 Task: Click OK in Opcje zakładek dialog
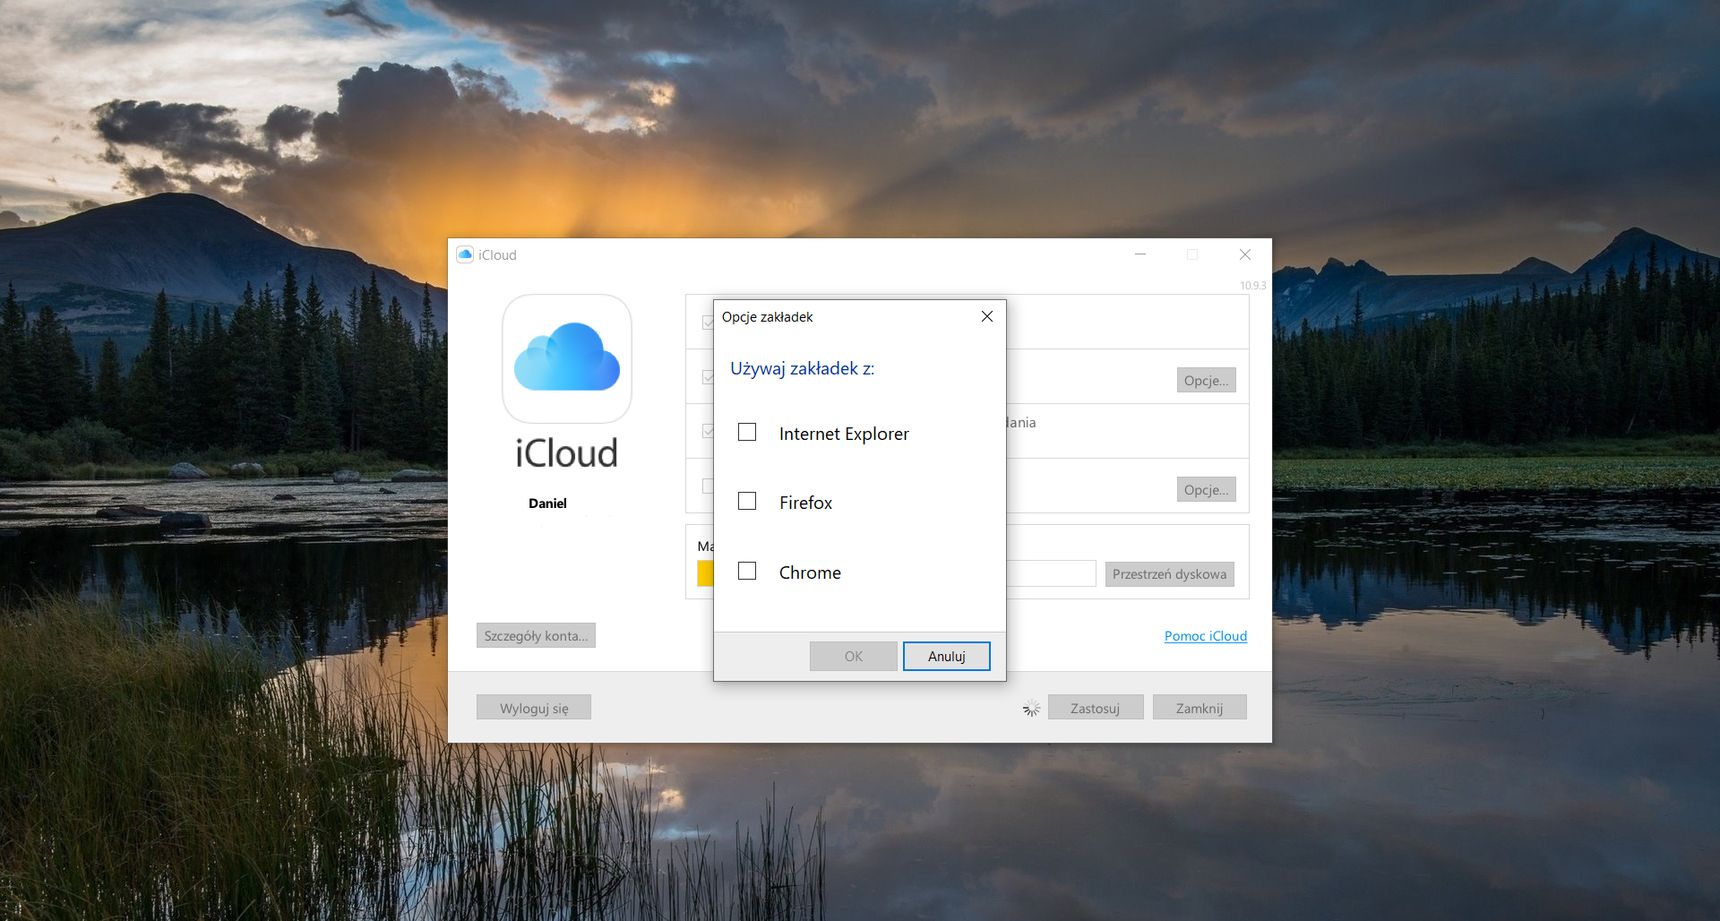point(853,656)
